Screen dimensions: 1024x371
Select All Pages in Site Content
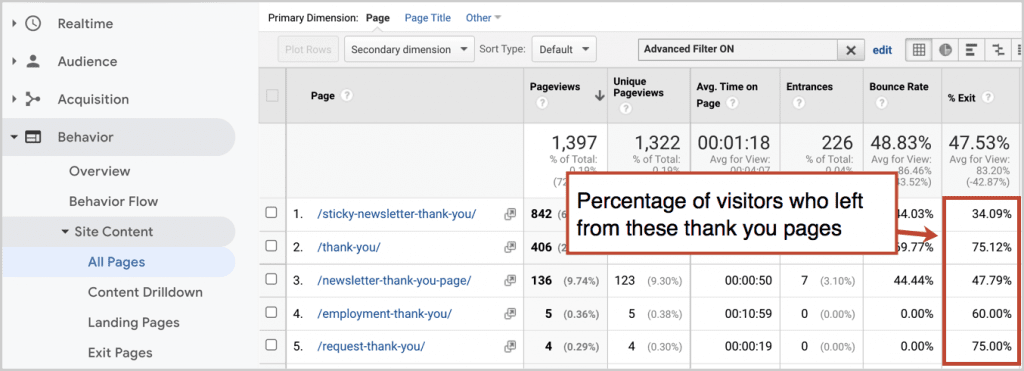click(116, 262)
